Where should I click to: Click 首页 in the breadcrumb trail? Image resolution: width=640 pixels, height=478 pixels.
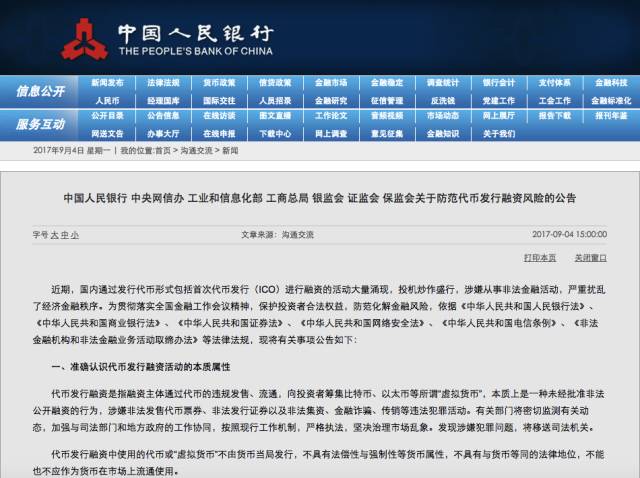tap(163, 151)
